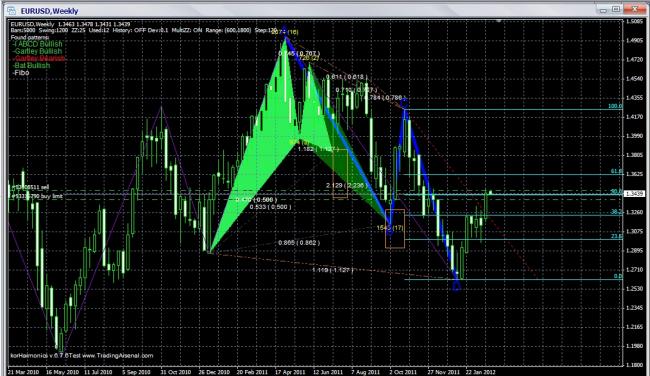Select the blue marker at April 2011 peak
650x376 pixels.
pos(284,30)
